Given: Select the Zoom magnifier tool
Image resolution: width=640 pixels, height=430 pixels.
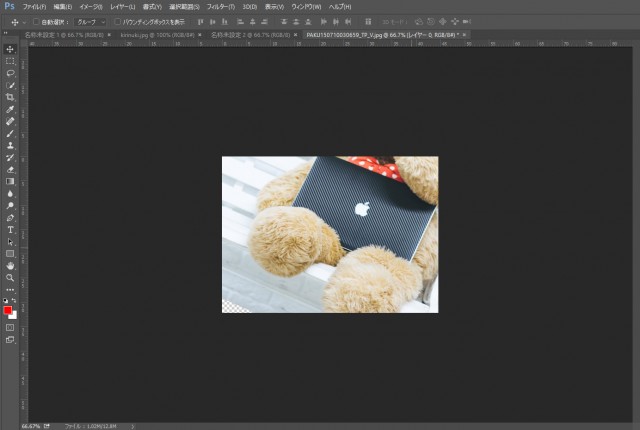Looking at the screenshot, I should pyautogui.click(x=10, y=277).
